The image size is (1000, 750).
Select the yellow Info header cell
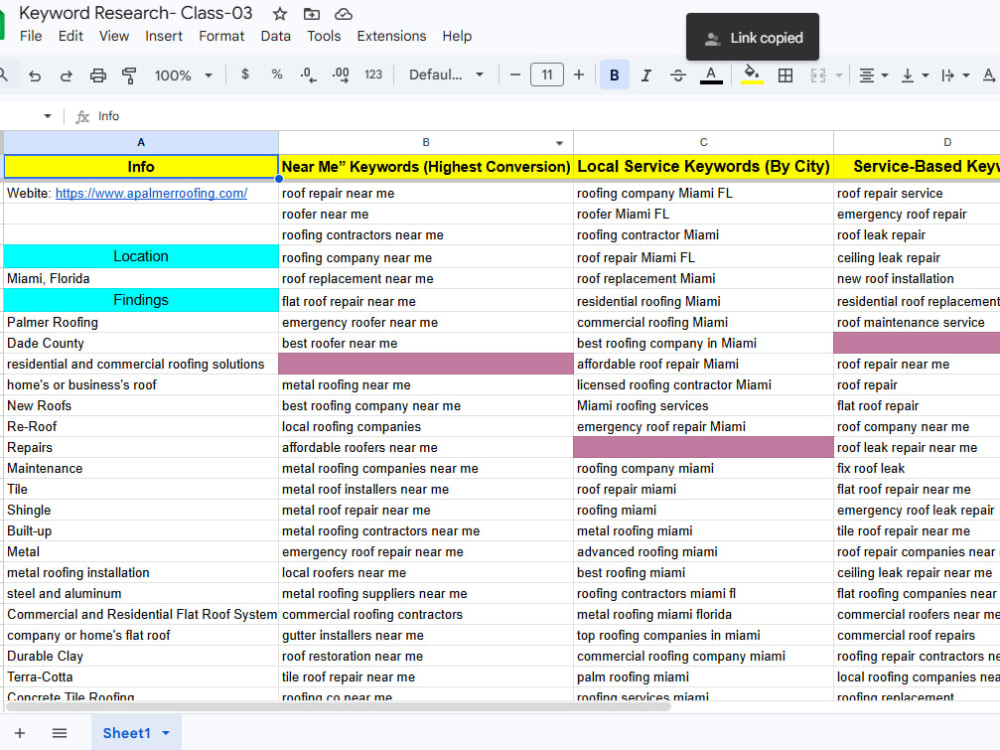[x=141, y=166]
